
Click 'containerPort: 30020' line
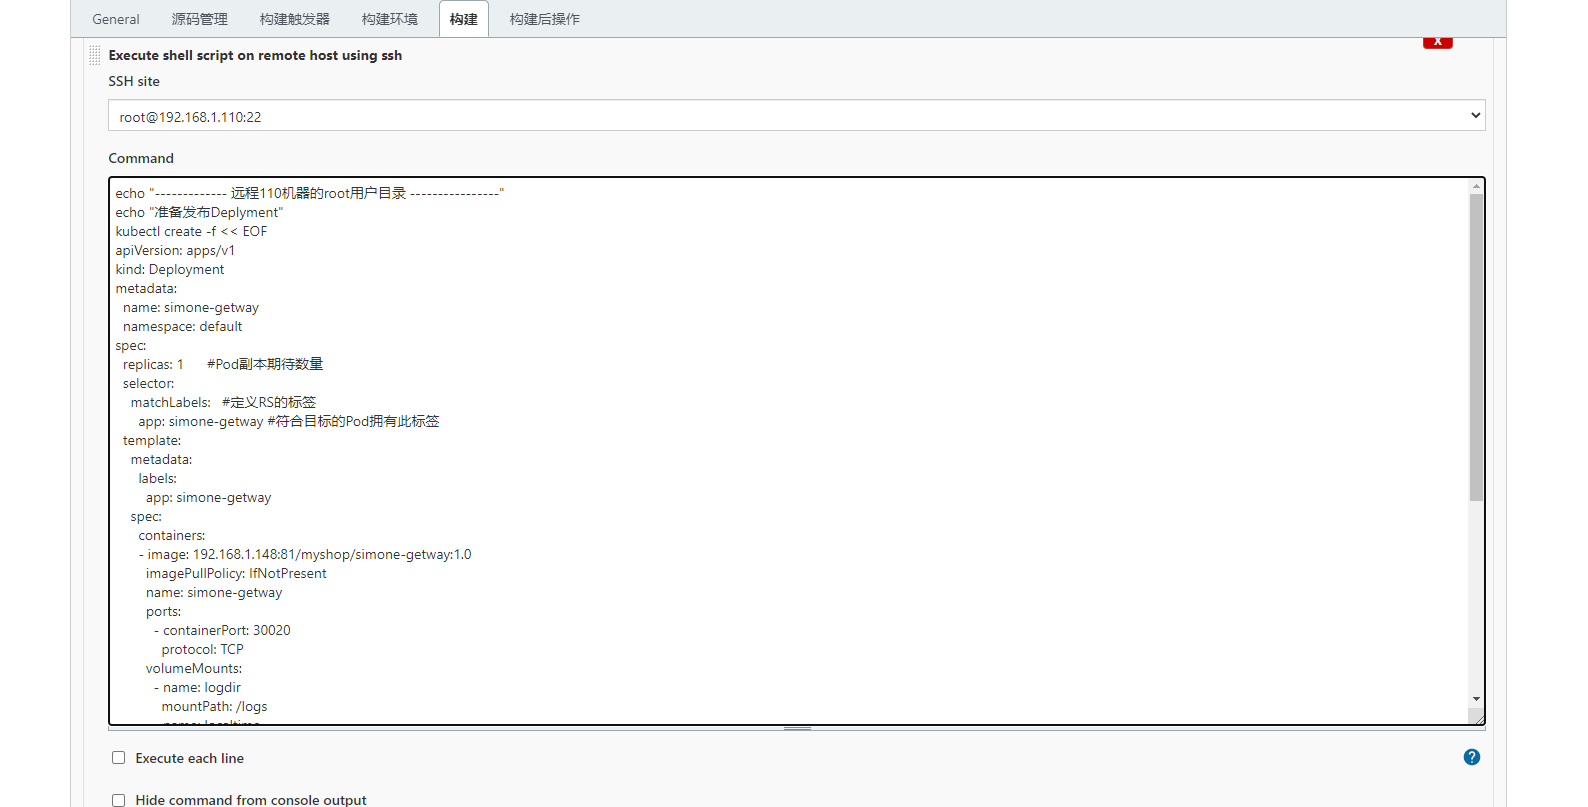coord(222,630)
